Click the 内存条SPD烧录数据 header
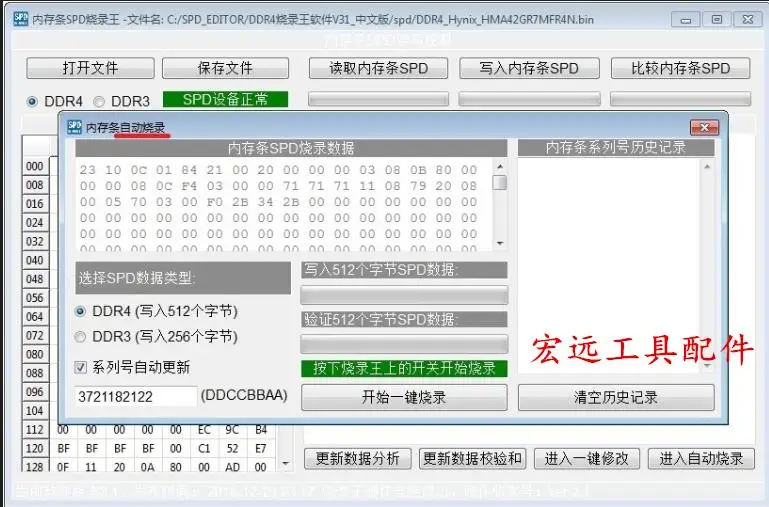This screenshot has height=507, width=769. point(291,148)
